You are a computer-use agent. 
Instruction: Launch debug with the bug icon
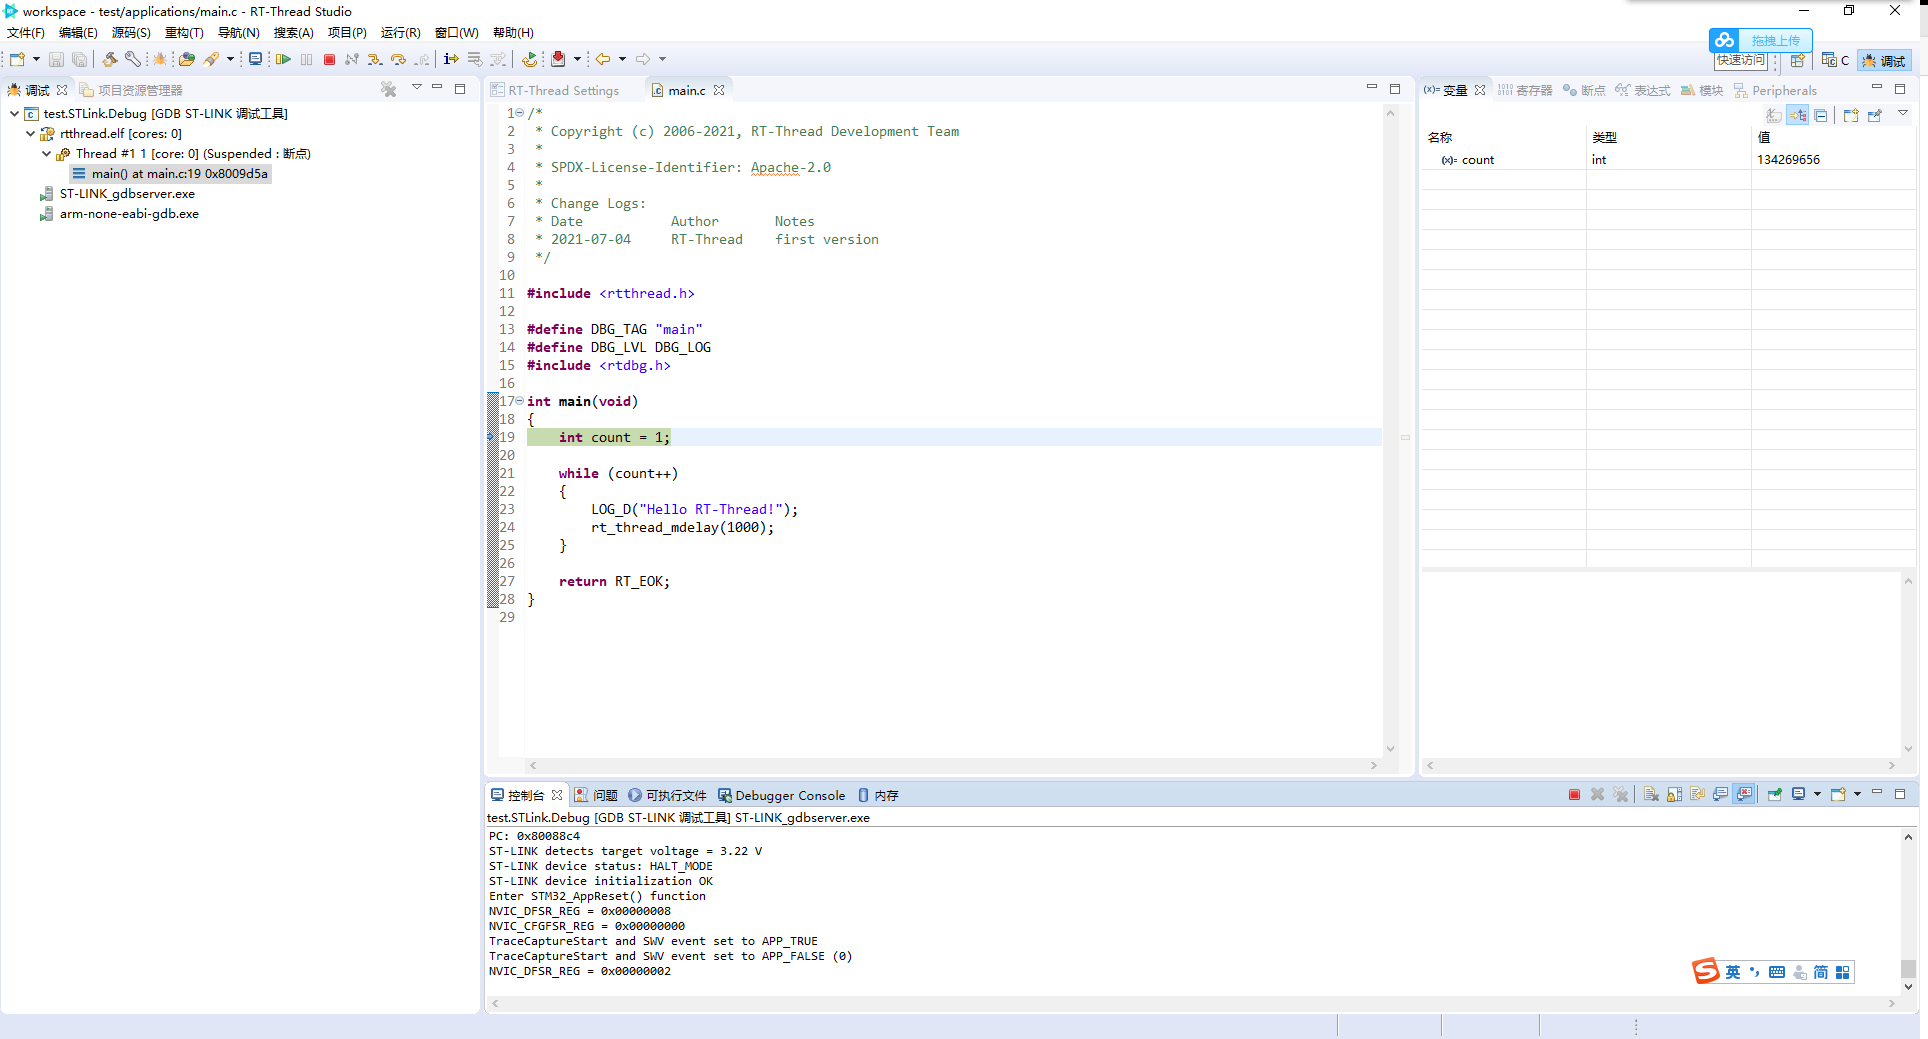(x=161, y=59)
